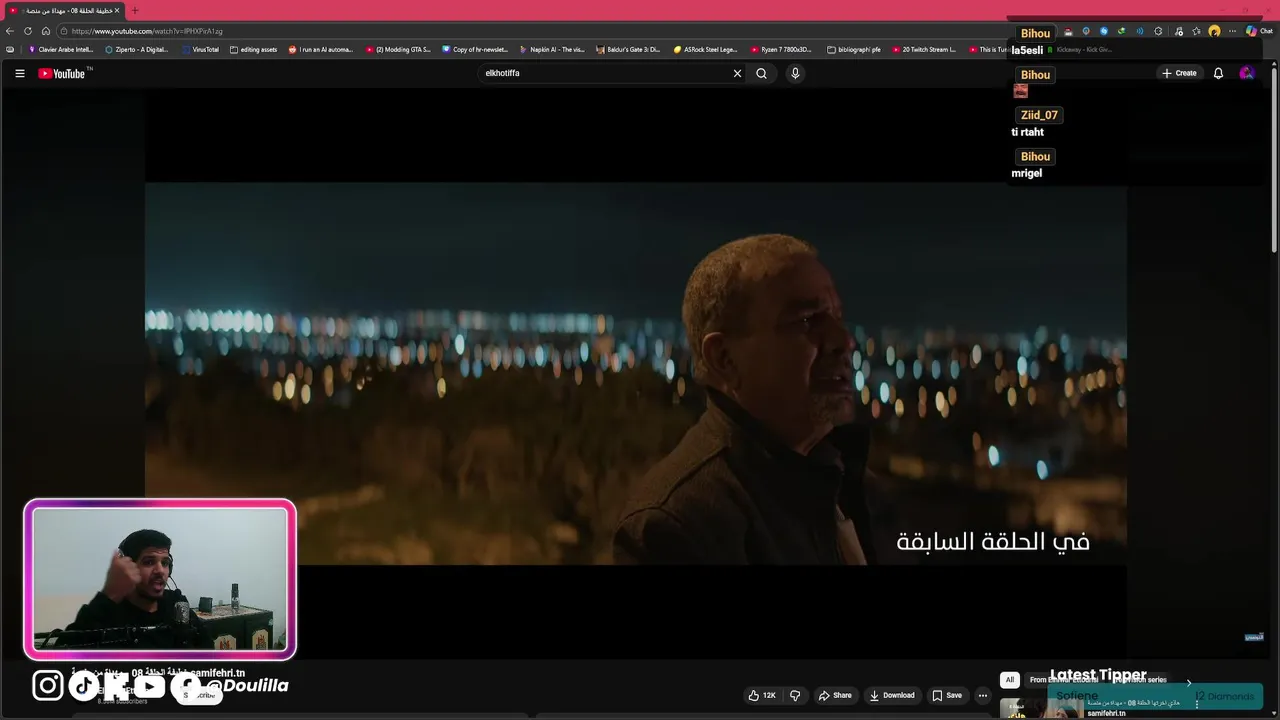This screenshot has height=720, width=1280.
Task: Select the YouTube video browser tab
Action: [64, 10]
